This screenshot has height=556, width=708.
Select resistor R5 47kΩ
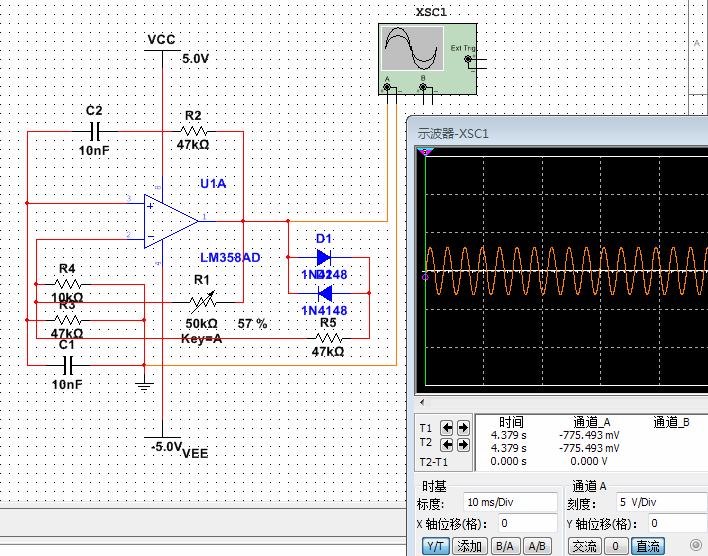pyautogui.click(x=329, y=338)
